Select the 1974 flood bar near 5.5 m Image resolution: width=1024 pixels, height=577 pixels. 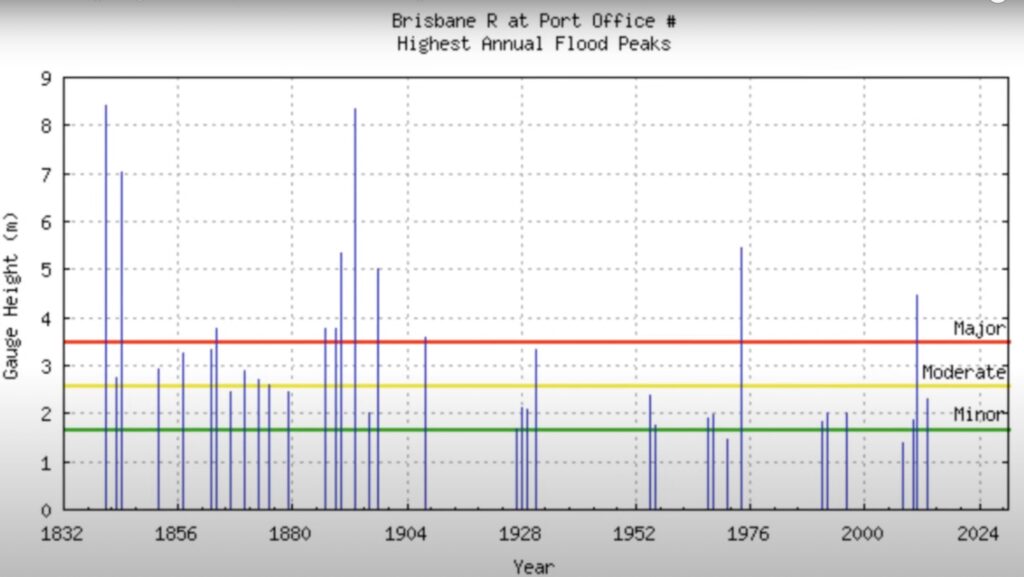(x=741, y=378)
